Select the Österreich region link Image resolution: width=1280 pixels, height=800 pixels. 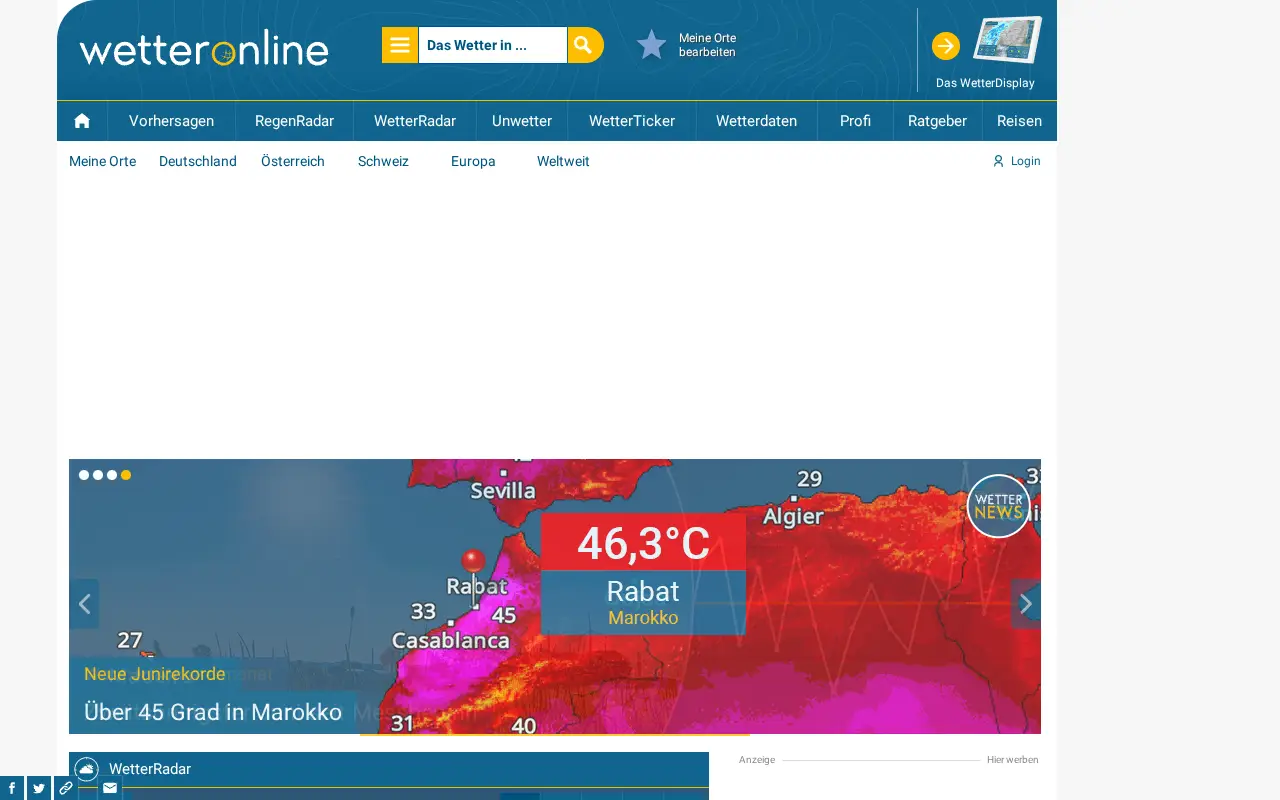tap(293, 161)
